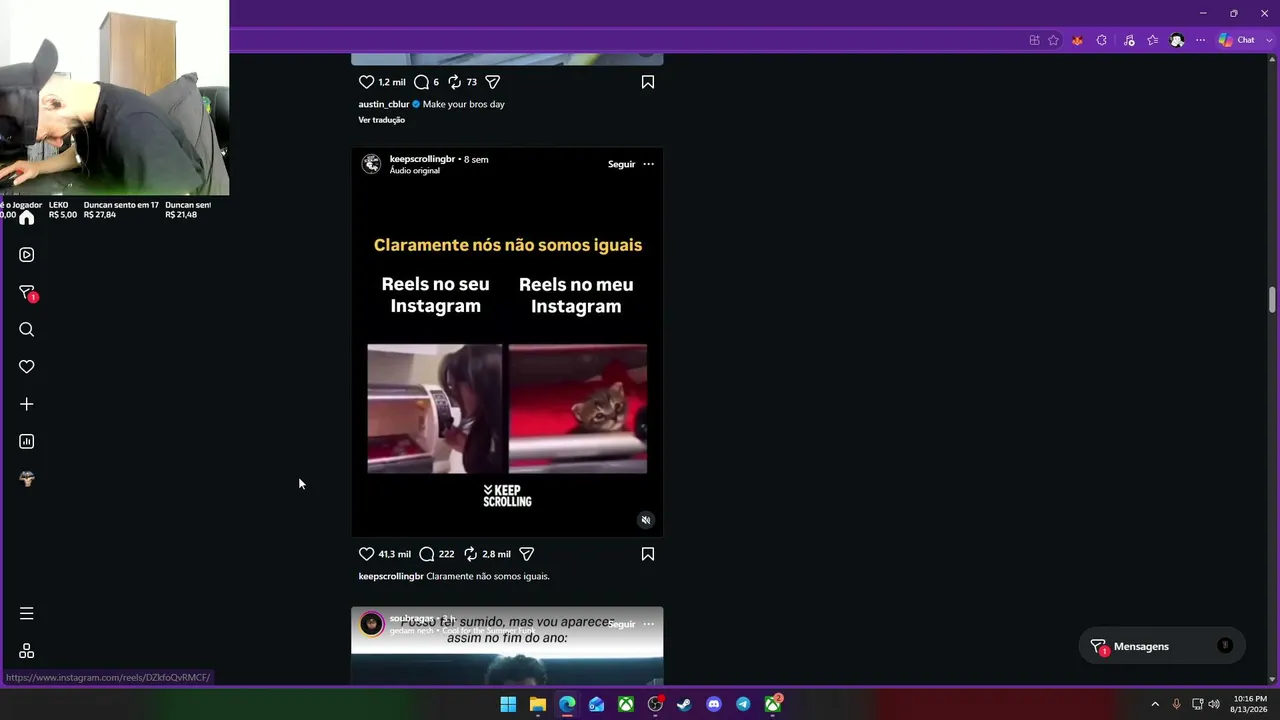Open direct messages icon in the left sidebar
Screen dimensions: 1280x720
click(x=27, y=292)
